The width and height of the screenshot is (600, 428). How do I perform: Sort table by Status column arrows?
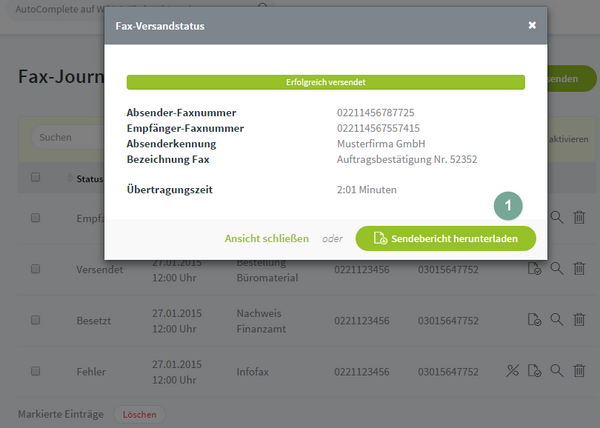(x=70, y=178)
